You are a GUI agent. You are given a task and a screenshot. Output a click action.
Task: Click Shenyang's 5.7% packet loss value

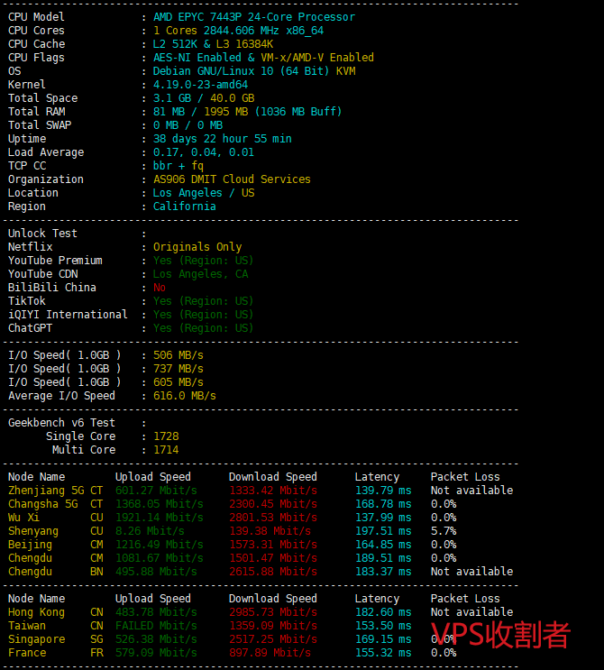coord(443,531)
